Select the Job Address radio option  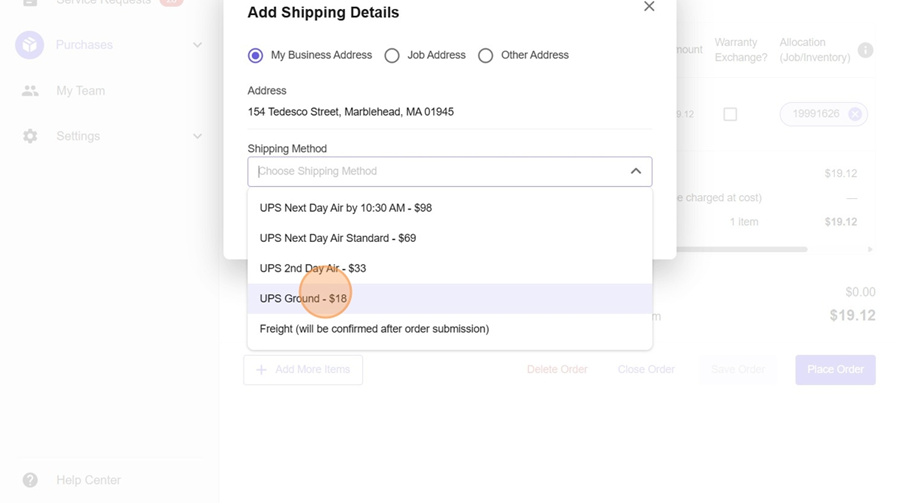[392, 56]
